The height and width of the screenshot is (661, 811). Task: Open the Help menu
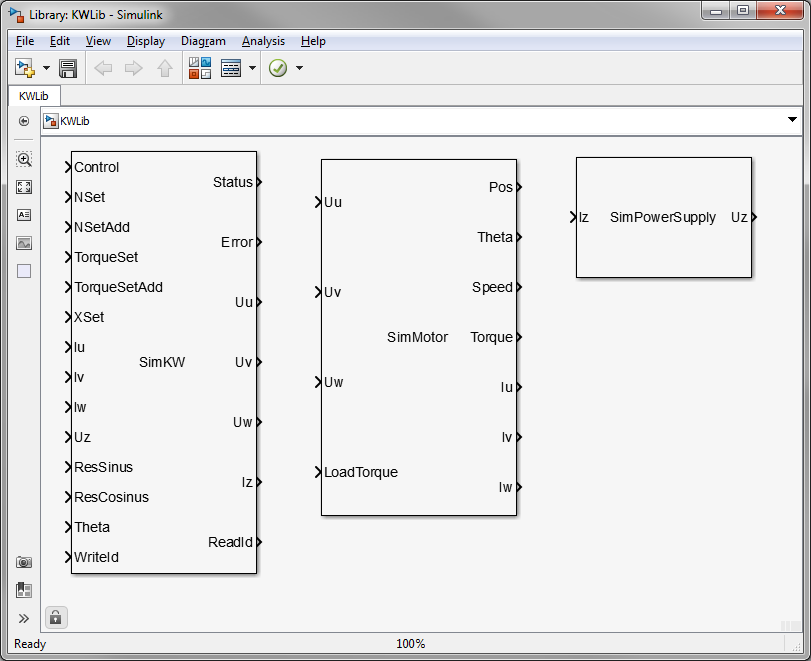click(313, 41)
